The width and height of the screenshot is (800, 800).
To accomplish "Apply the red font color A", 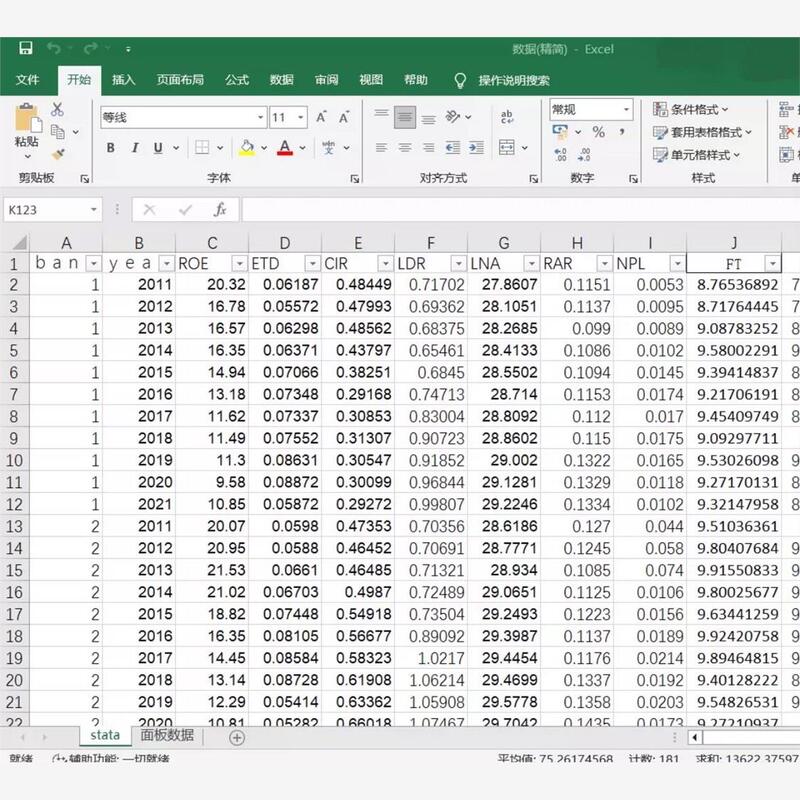I will tap(285, 147).
